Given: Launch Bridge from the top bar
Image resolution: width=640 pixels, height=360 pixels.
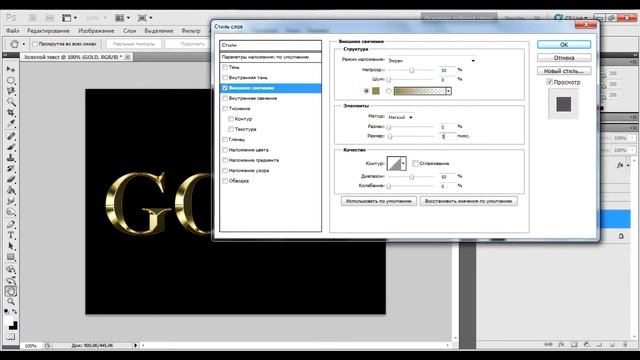Looking at the screenshot, I should (33, 18).
